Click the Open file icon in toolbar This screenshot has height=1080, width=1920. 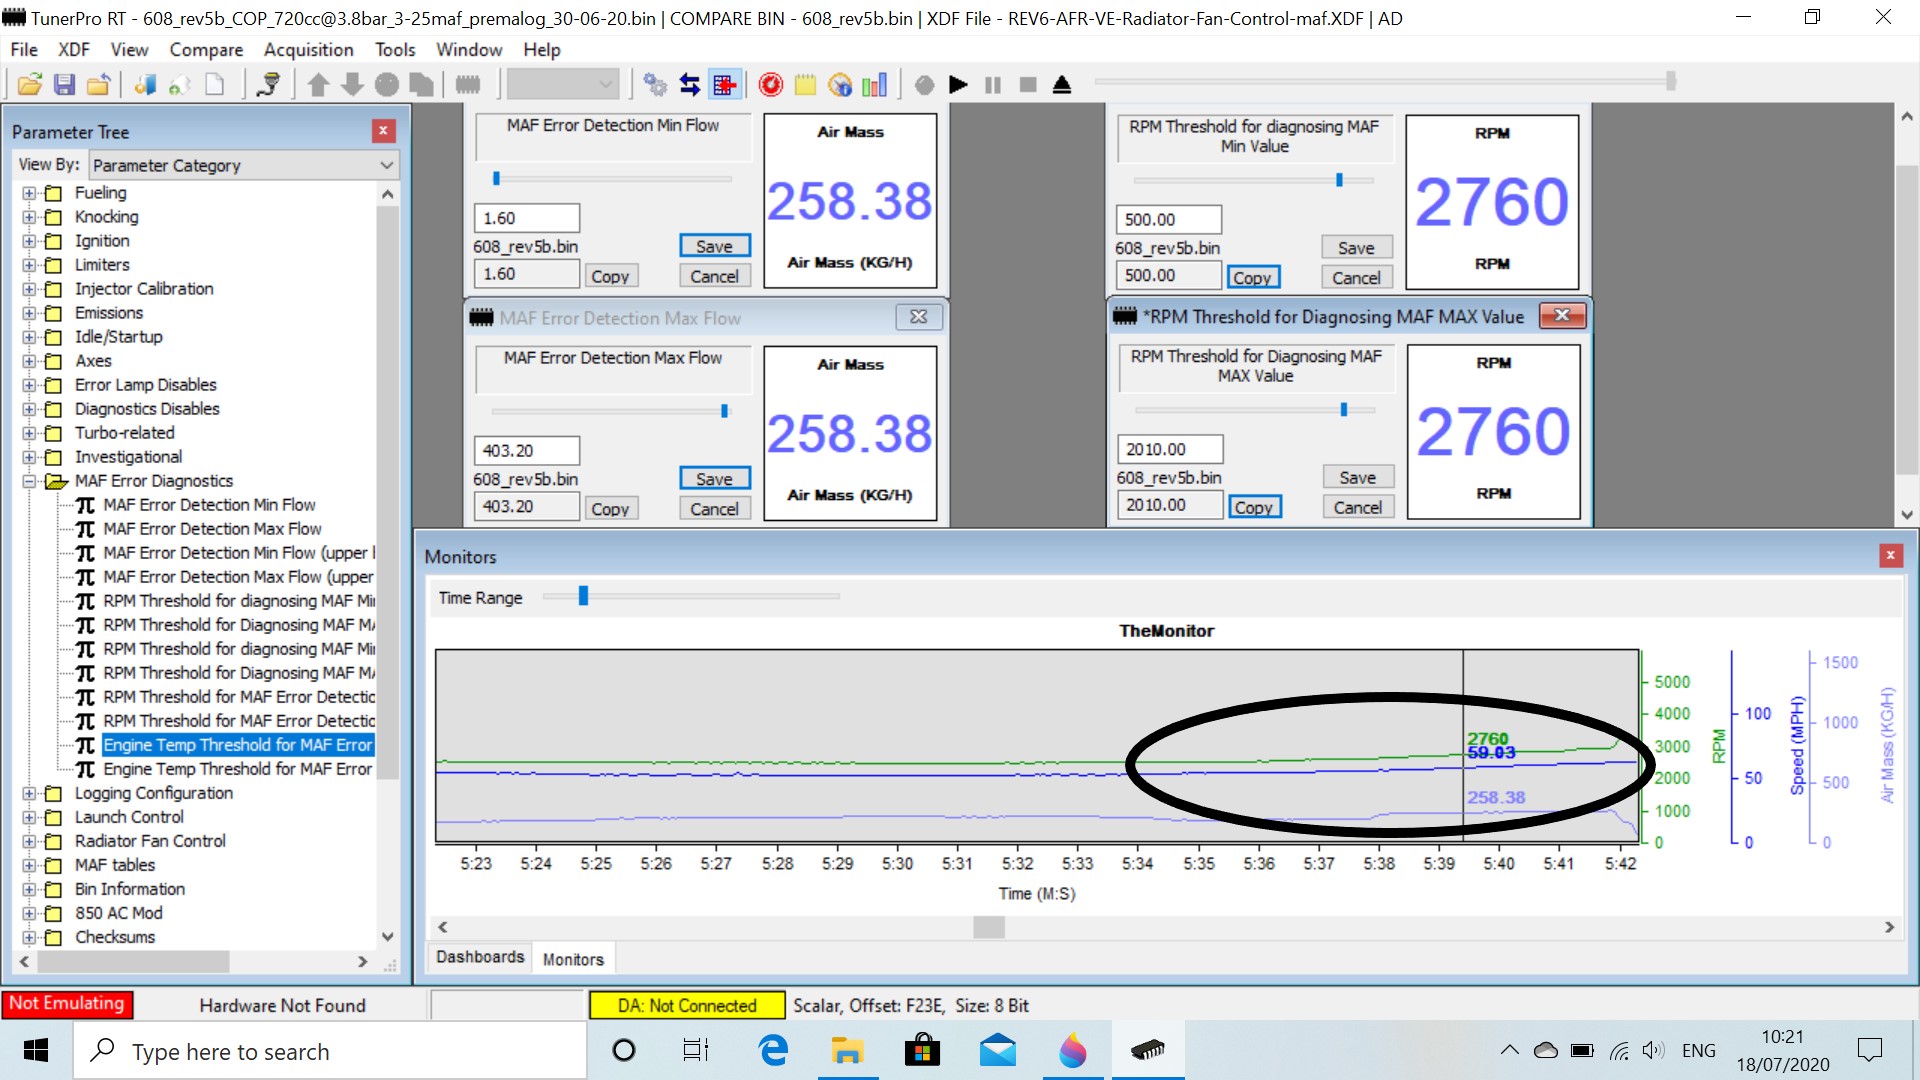tap(29, 83)
